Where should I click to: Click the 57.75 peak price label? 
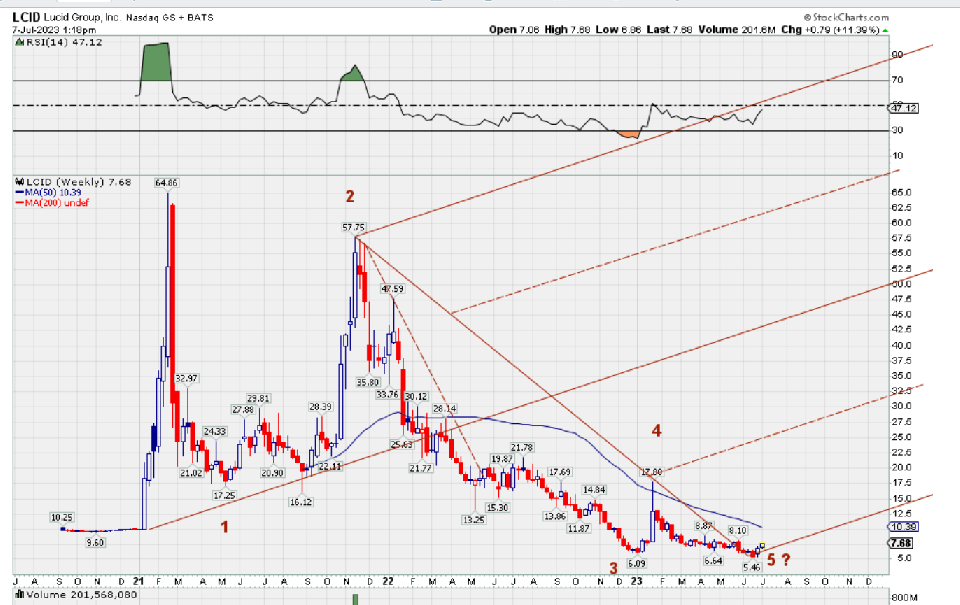354,227
